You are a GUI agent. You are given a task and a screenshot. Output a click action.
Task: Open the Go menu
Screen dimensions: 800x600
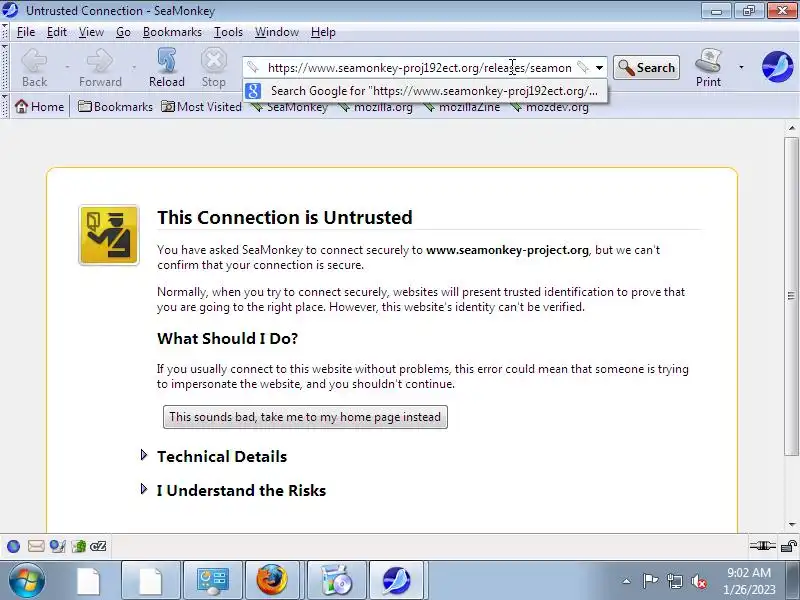(x=123, y=32)
